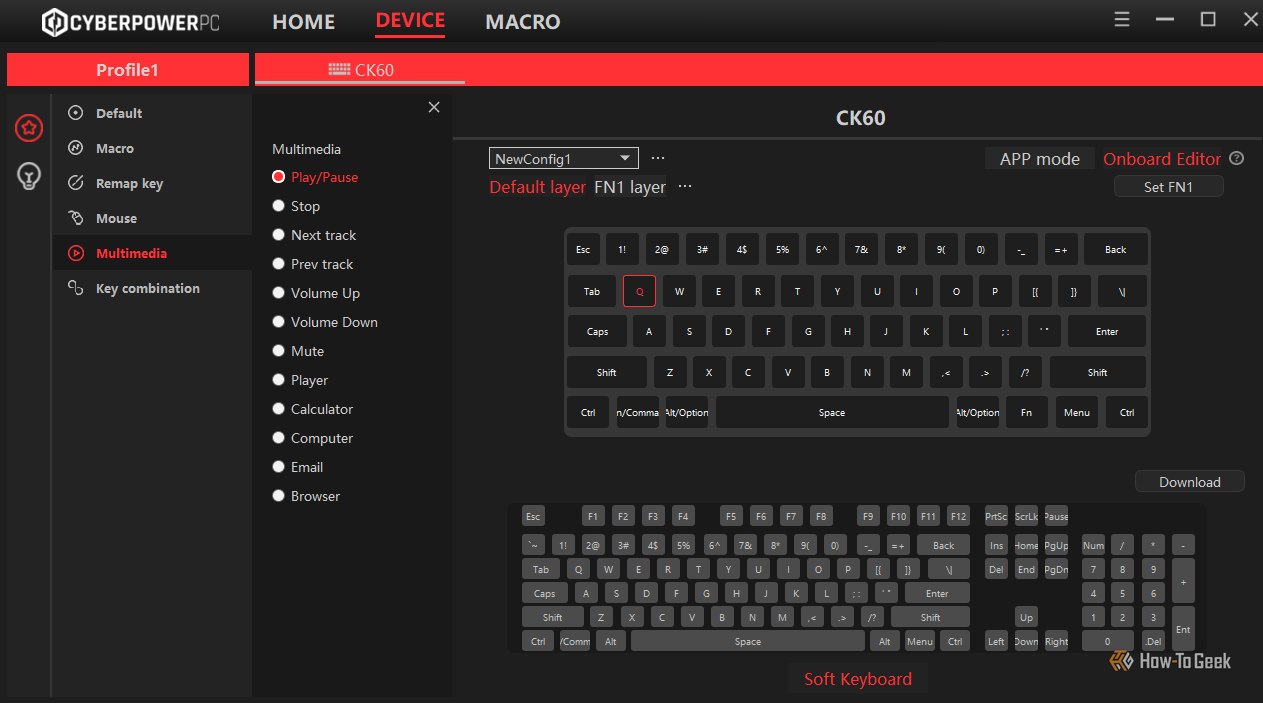Switch to Default layer
This screenshot has height=703, width=1263.
538,187
